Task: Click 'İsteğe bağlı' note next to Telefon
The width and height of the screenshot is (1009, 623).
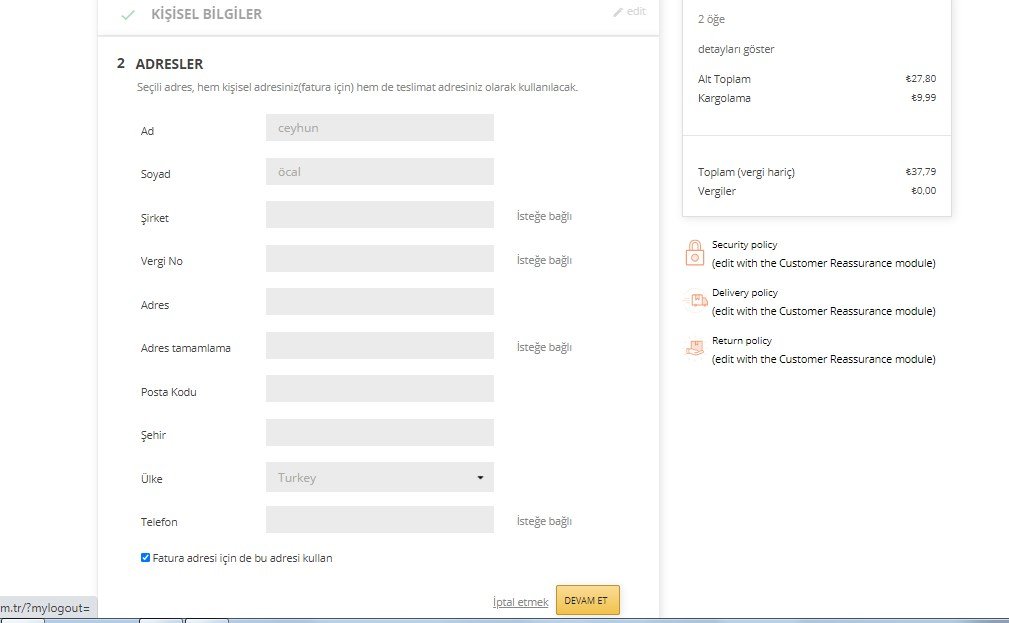Action: [544, 521]
